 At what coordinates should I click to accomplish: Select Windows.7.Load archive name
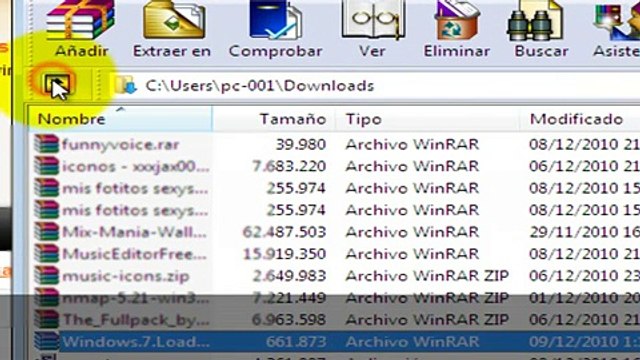pyautogui.click(x=136, y=342)
